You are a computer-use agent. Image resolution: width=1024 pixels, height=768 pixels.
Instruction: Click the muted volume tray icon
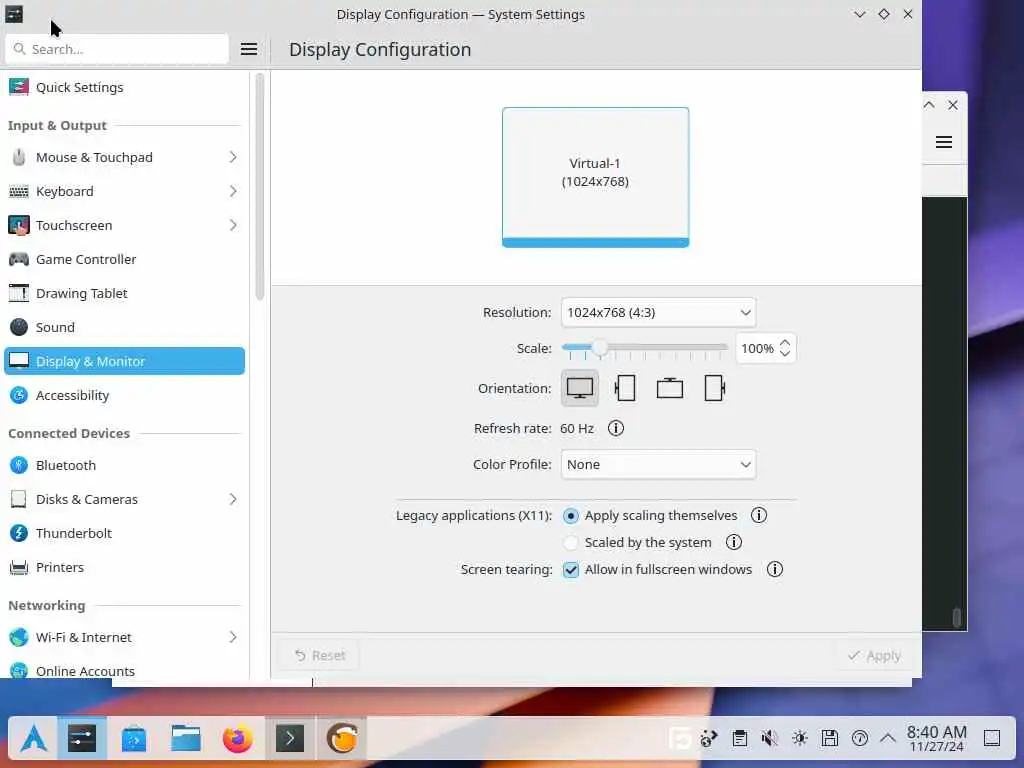[770, 739]
